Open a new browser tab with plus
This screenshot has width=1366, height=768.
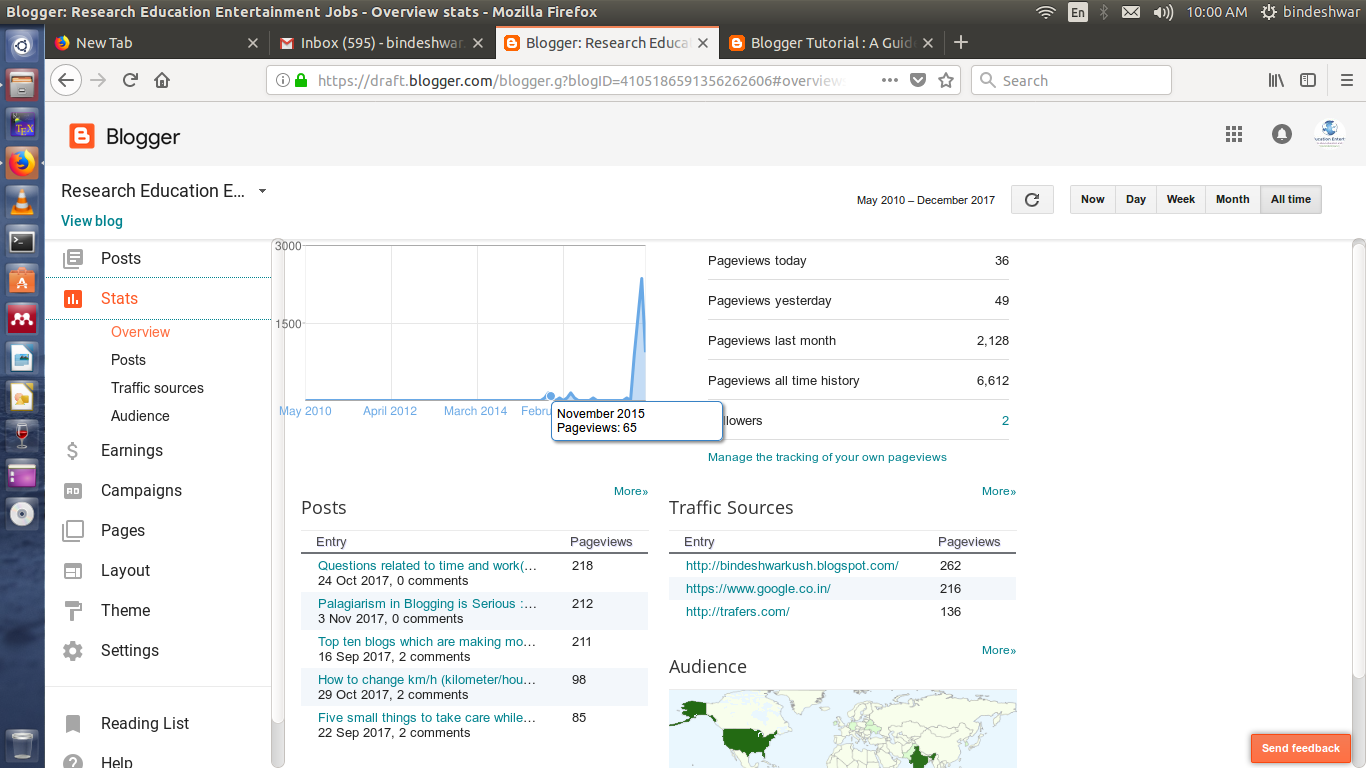click(x=961, y=42)
